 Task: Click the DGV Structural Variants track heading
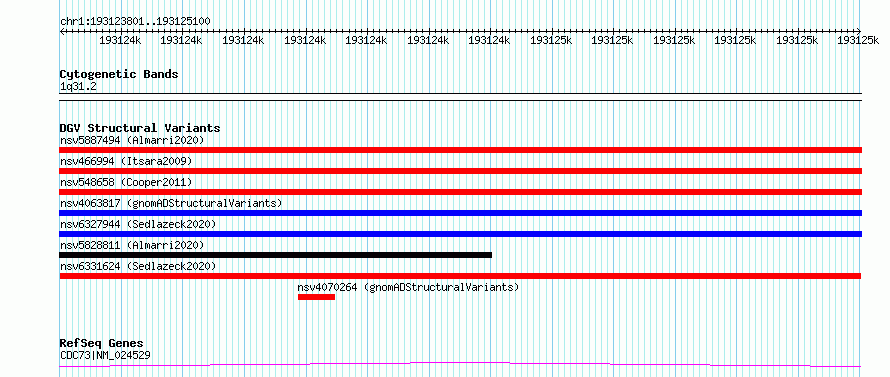140,128
